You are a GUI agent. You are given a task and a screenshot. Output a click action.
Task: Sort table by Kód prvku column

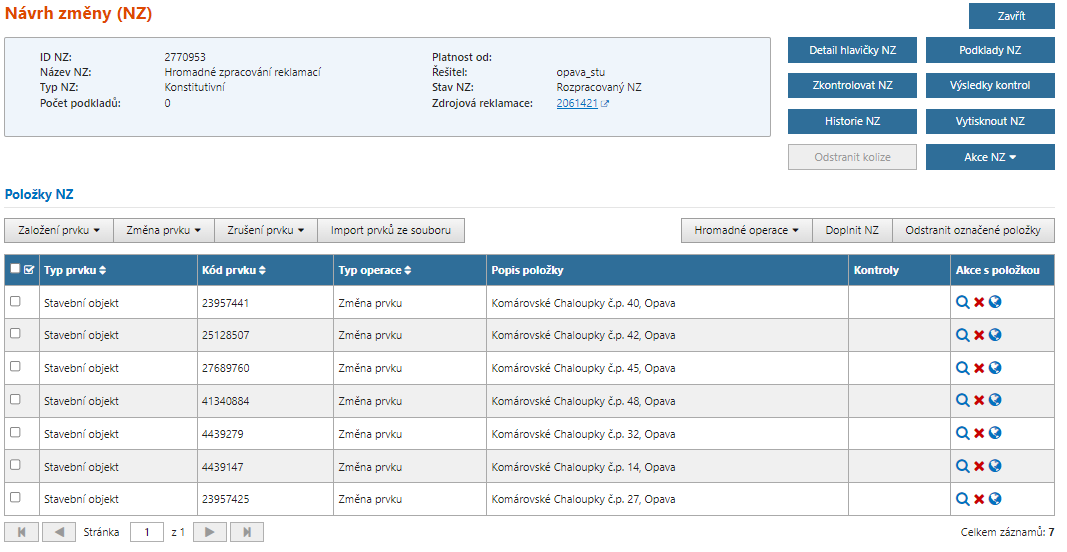pyautogui.click(x=234, y=270)
